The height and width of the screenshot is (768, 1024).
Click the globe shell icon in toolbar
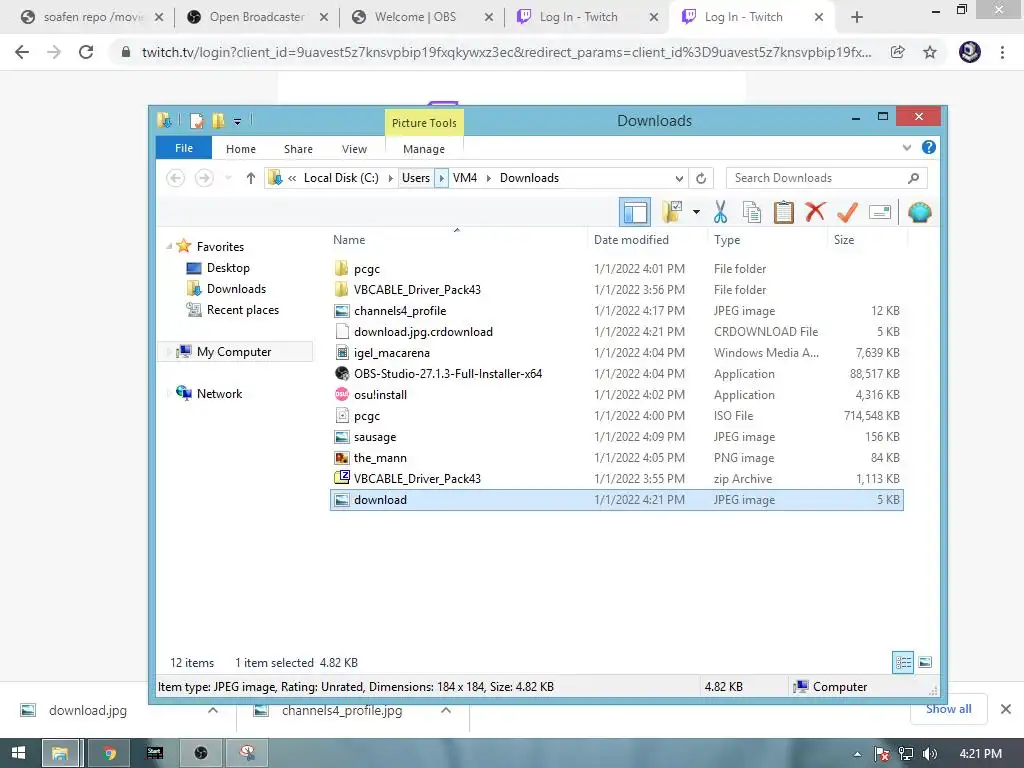click(x=920, y=212)
